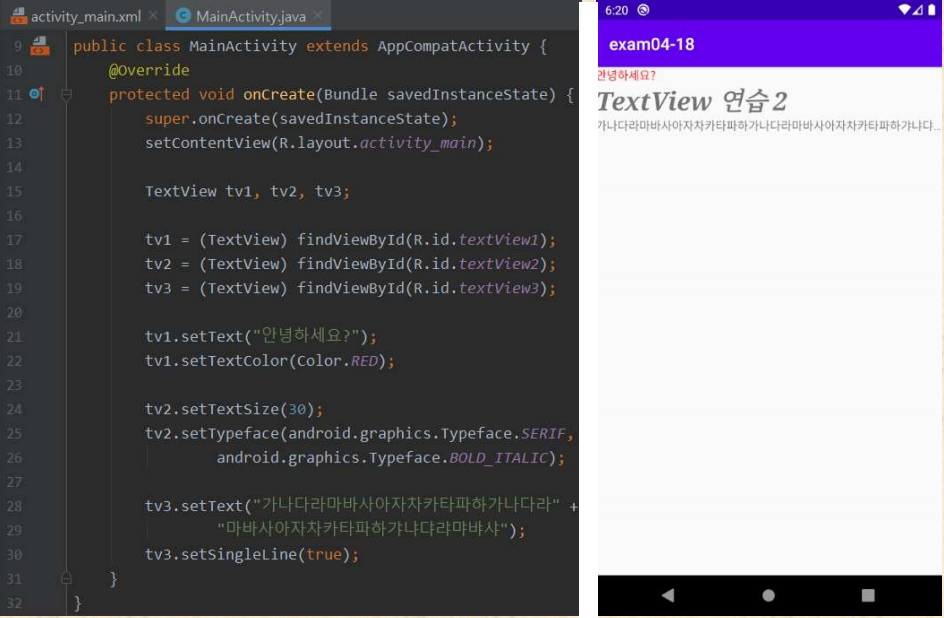Click the RED constant in setTextColor

pos(364,361)
